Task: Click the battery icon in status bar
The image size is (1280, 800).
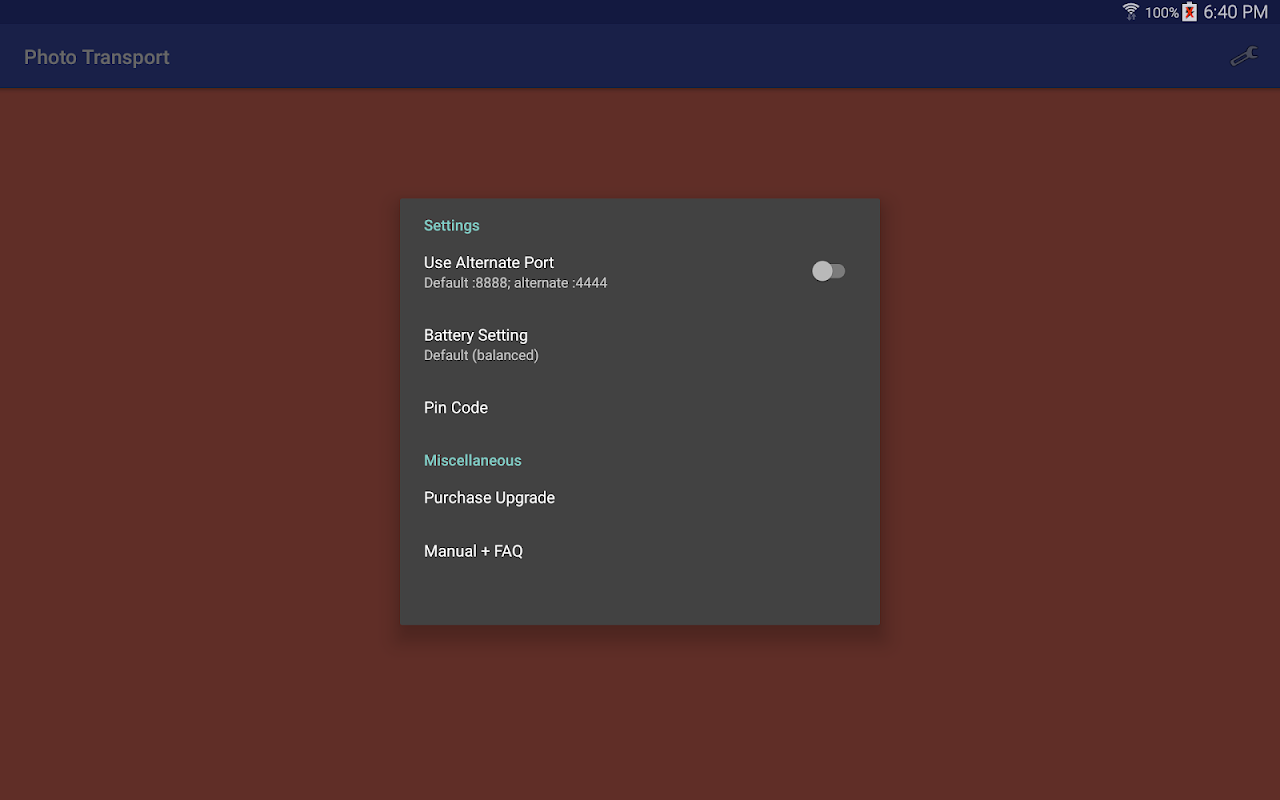Action: 1189,12
